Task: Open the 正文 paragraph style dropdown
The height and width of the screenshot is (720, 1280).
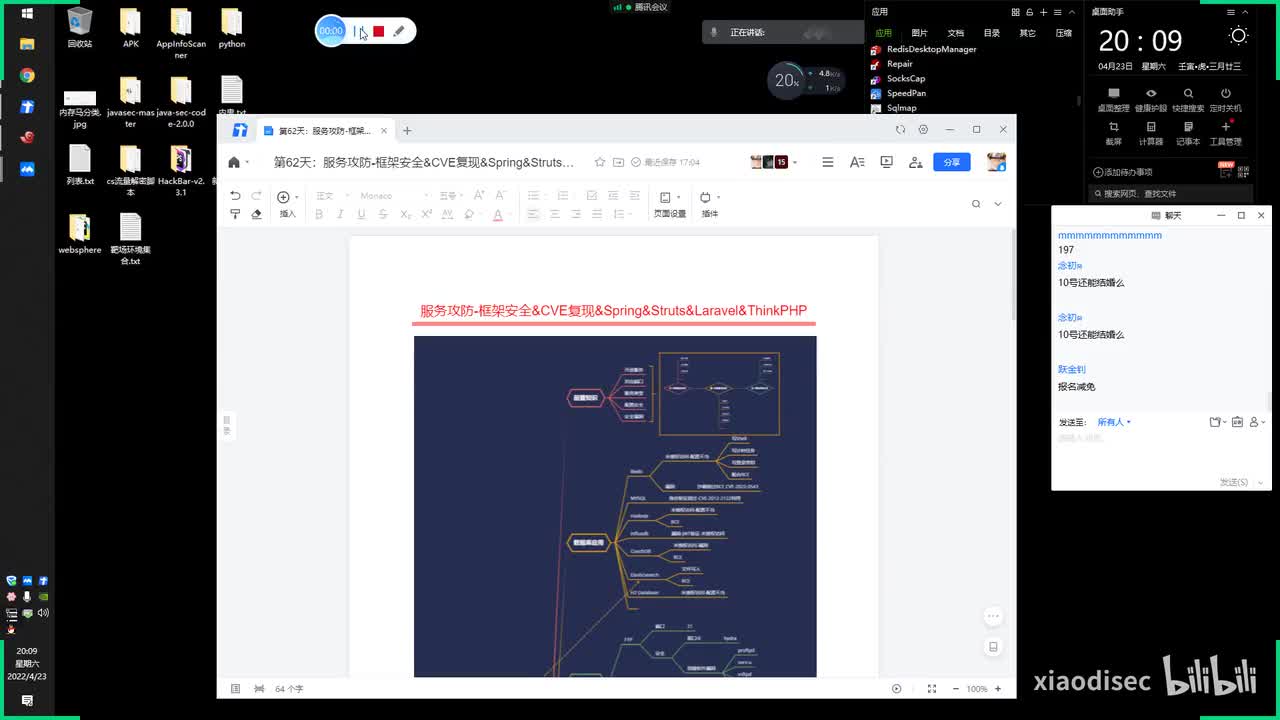Action: click(x=331, y=196)
